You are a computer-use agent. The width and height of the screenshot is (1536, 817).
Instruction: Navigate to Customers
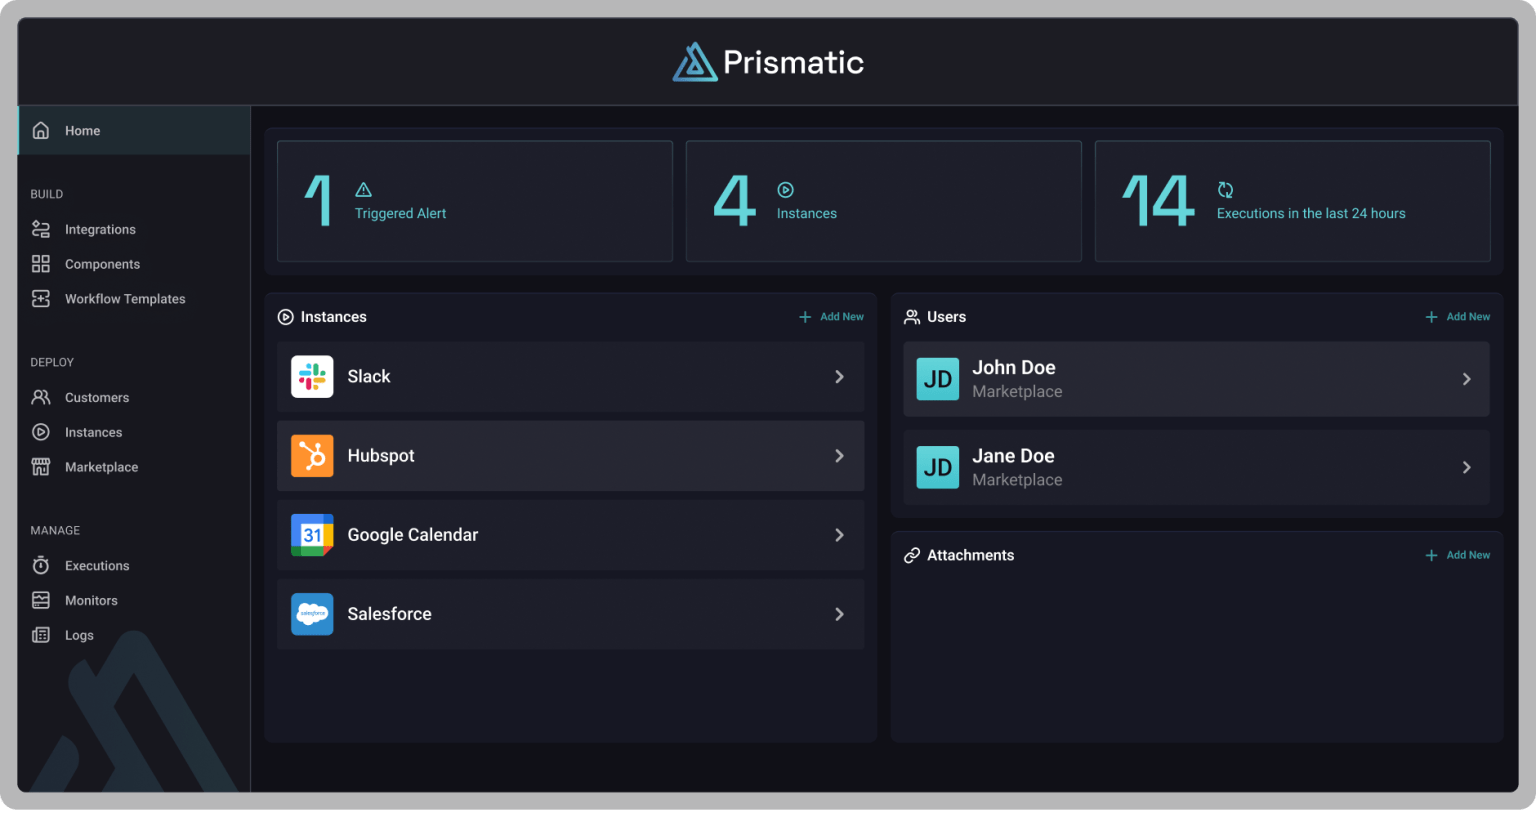(x=97, y=397)
